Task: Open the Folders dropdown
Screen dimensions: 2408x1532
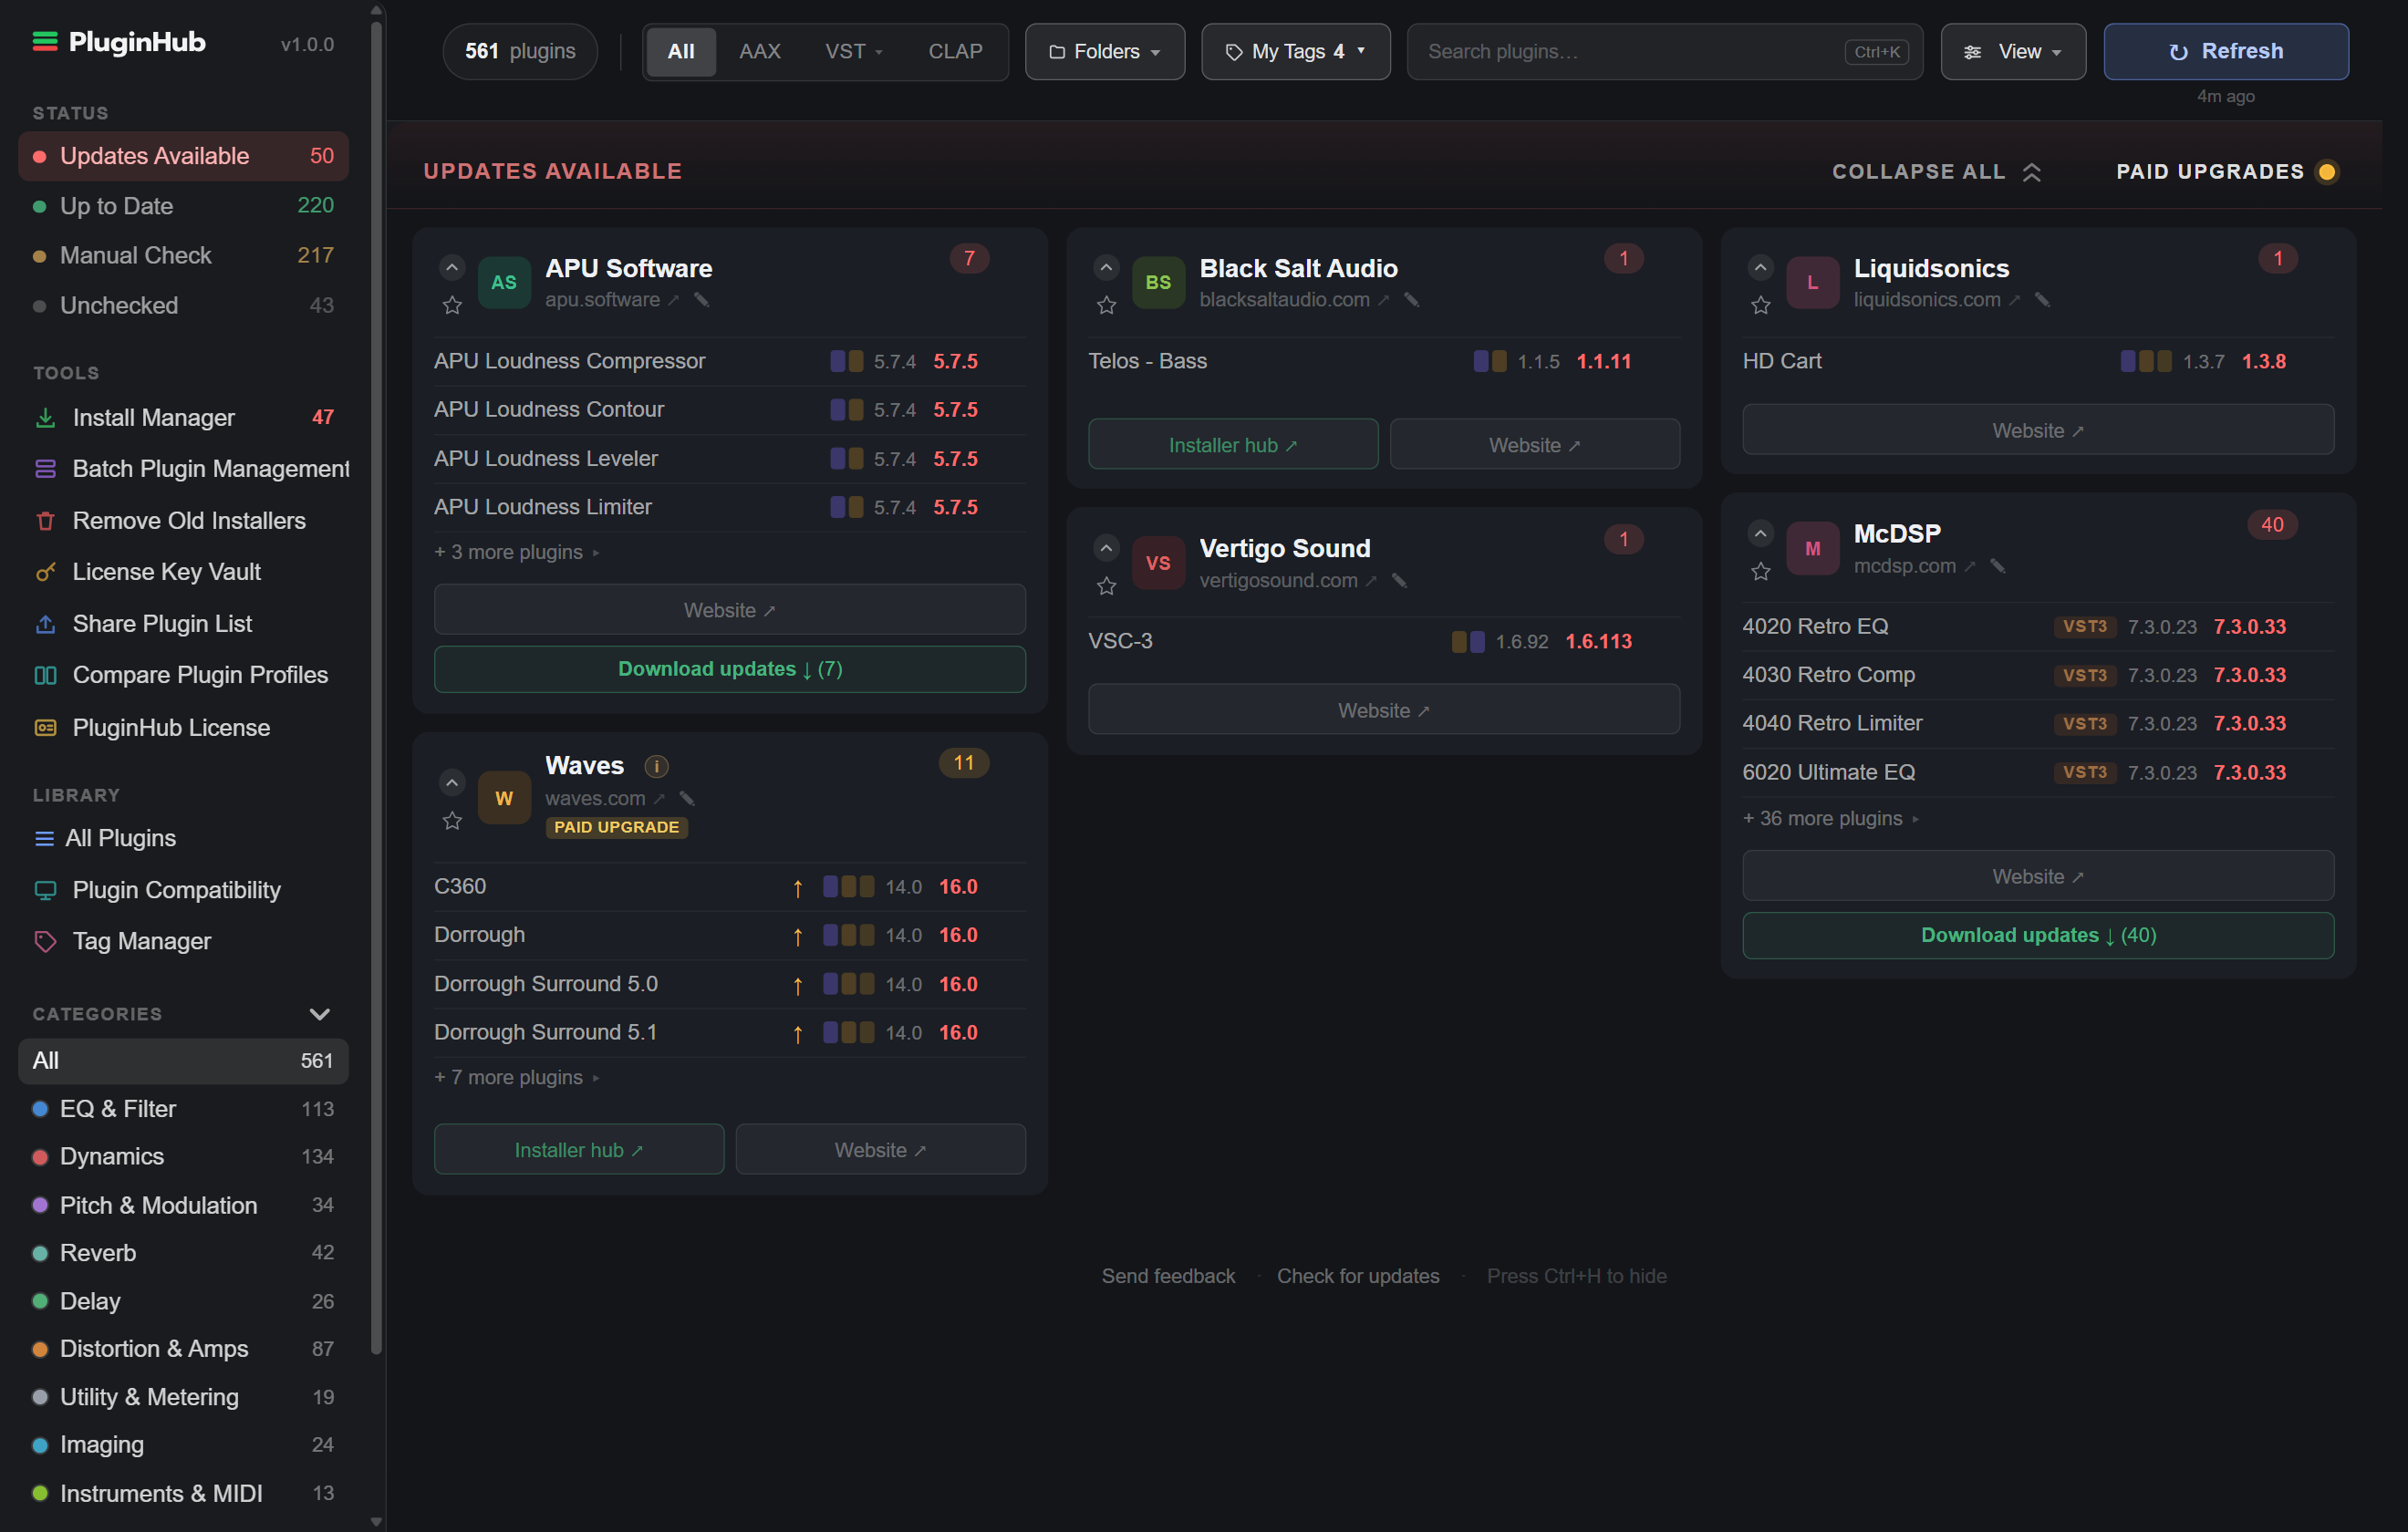Action: click(1104, 51)
